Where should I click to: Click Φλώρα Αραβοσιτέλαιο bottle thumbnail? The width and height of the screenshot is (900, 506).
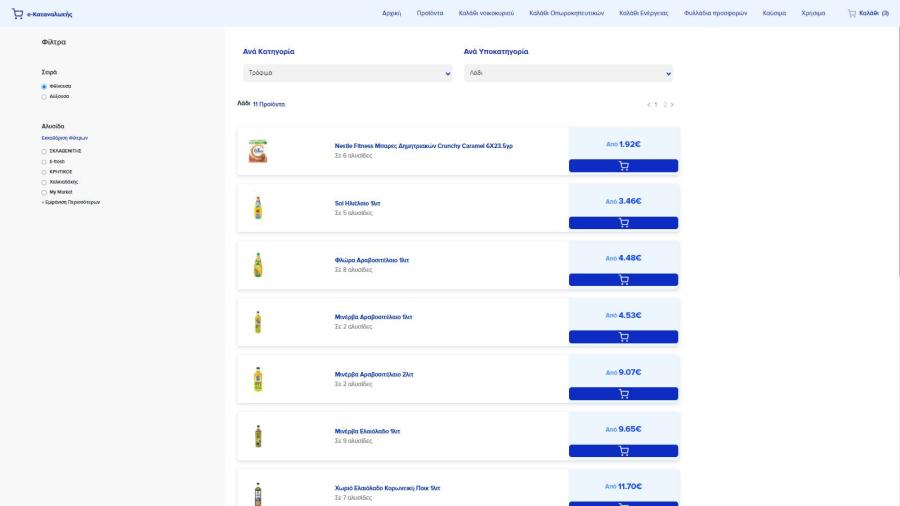tap(258, 265)
